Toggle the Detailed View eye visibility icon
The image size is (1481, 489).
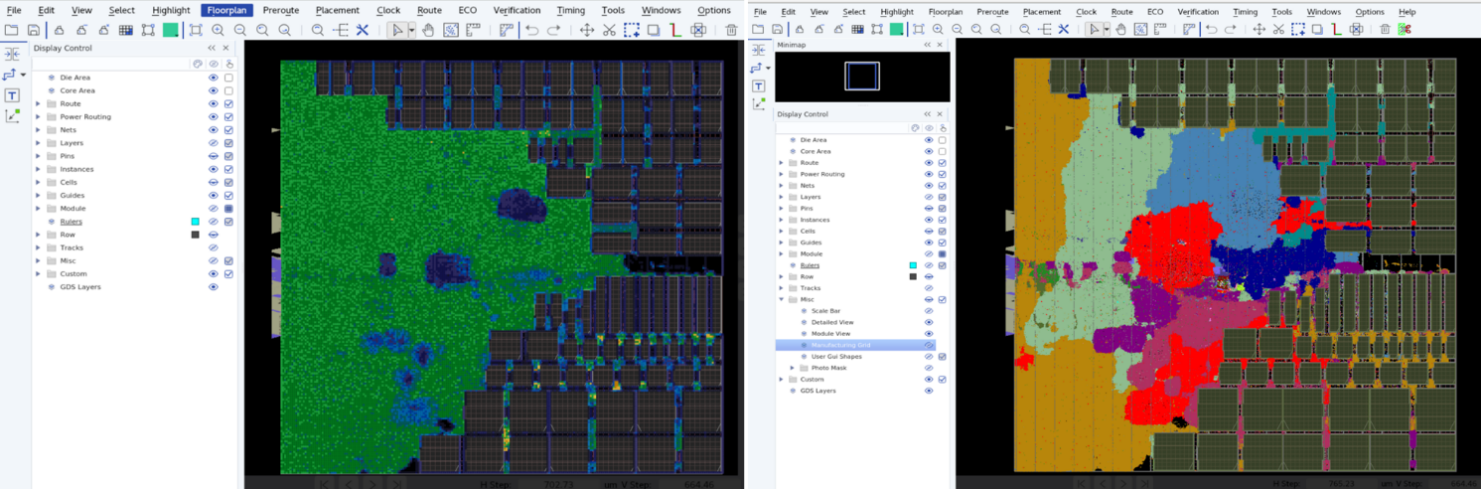click(929, 322)
